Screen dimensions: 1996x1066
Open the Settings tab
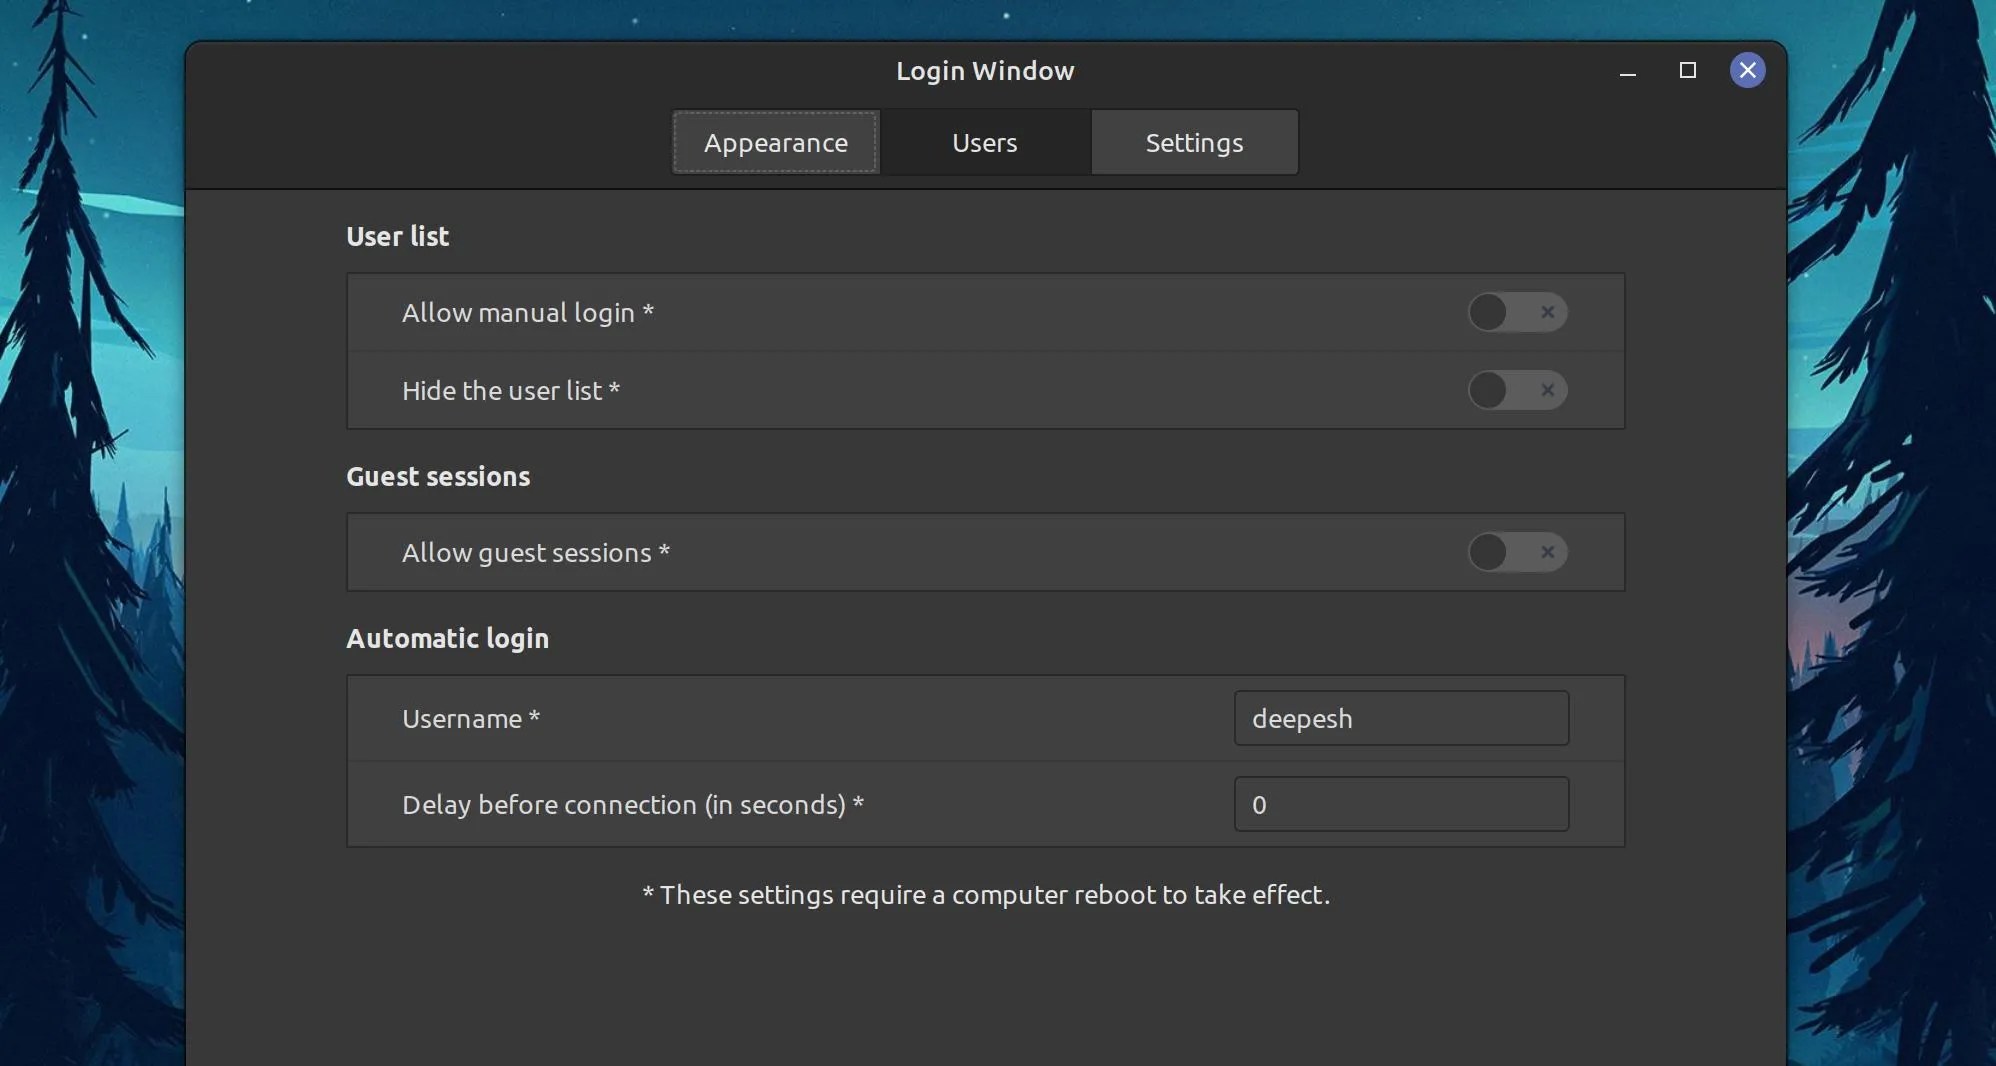1194,142
